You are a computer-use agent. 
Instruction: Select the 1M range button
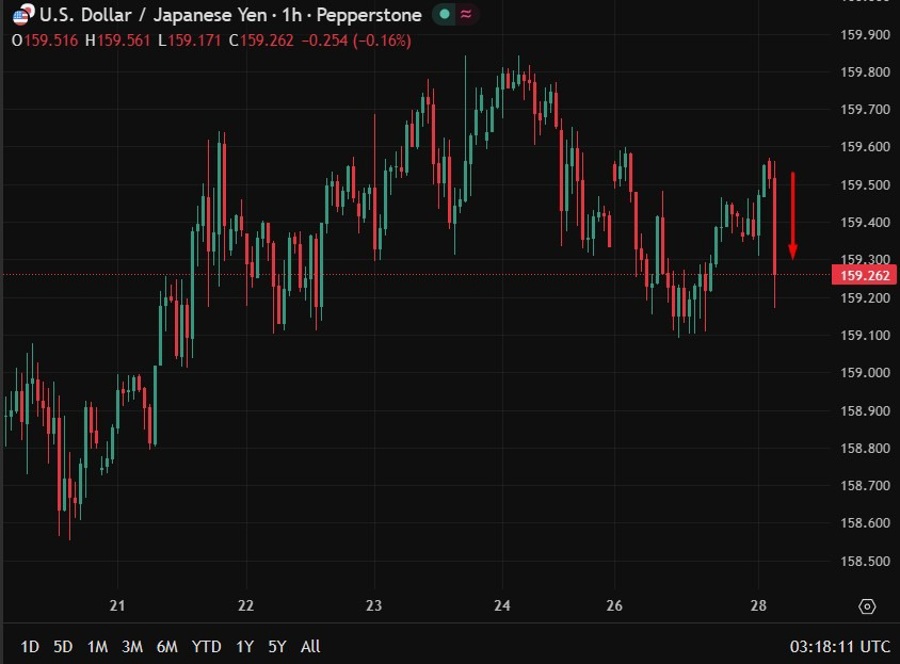[x=96, y=646]
